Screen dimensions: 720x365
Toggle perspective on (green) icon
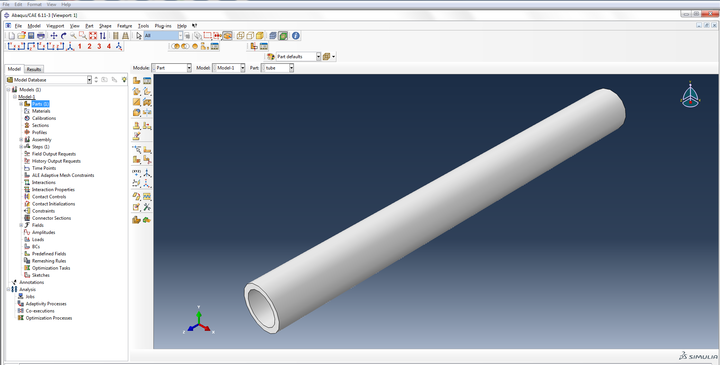[283, 36]
